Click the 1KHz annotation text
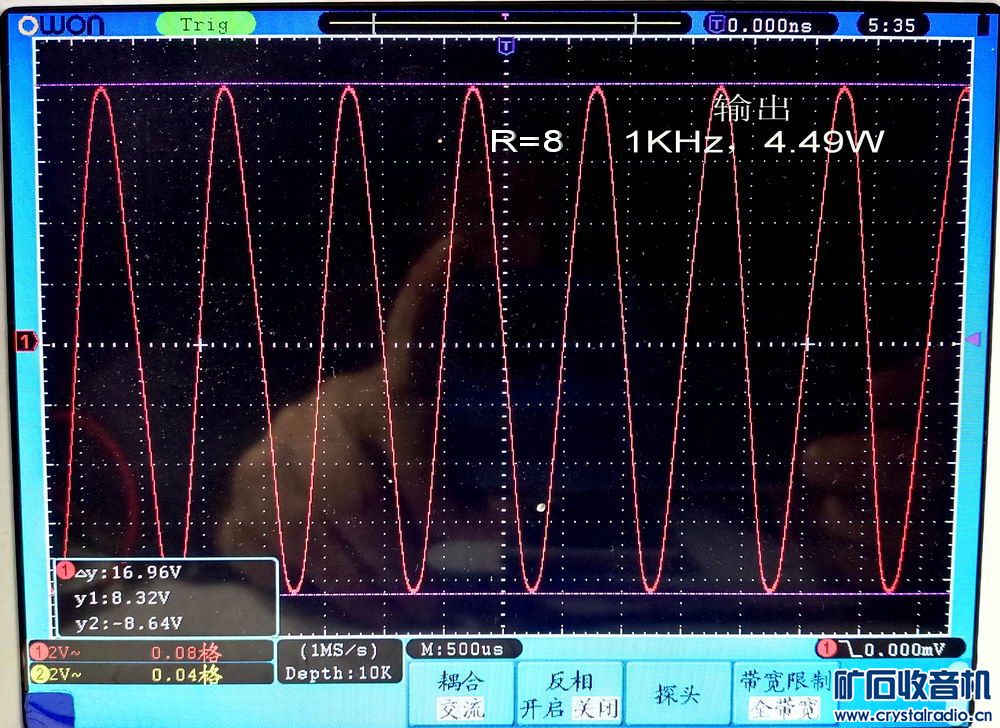The height and width of the screenshot is (728, 1000). tap(675, 142)
